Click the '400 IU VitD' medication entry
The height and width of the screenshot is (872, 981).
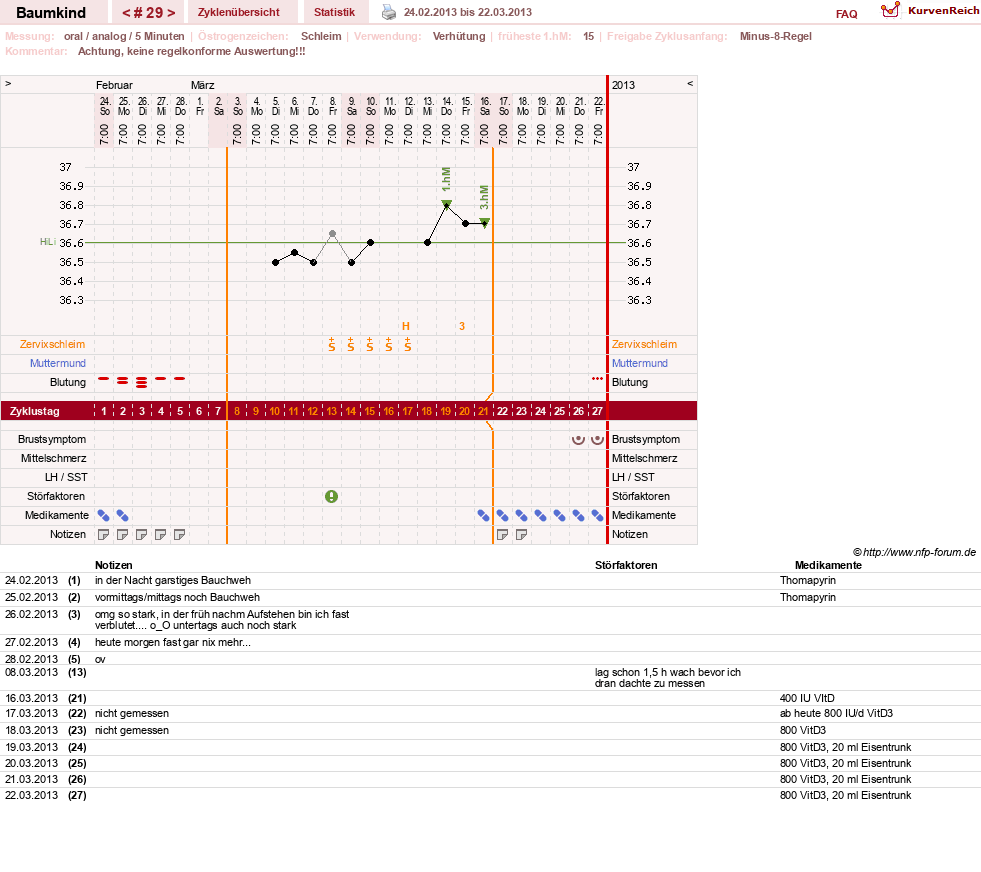click(x=807, y=698)
